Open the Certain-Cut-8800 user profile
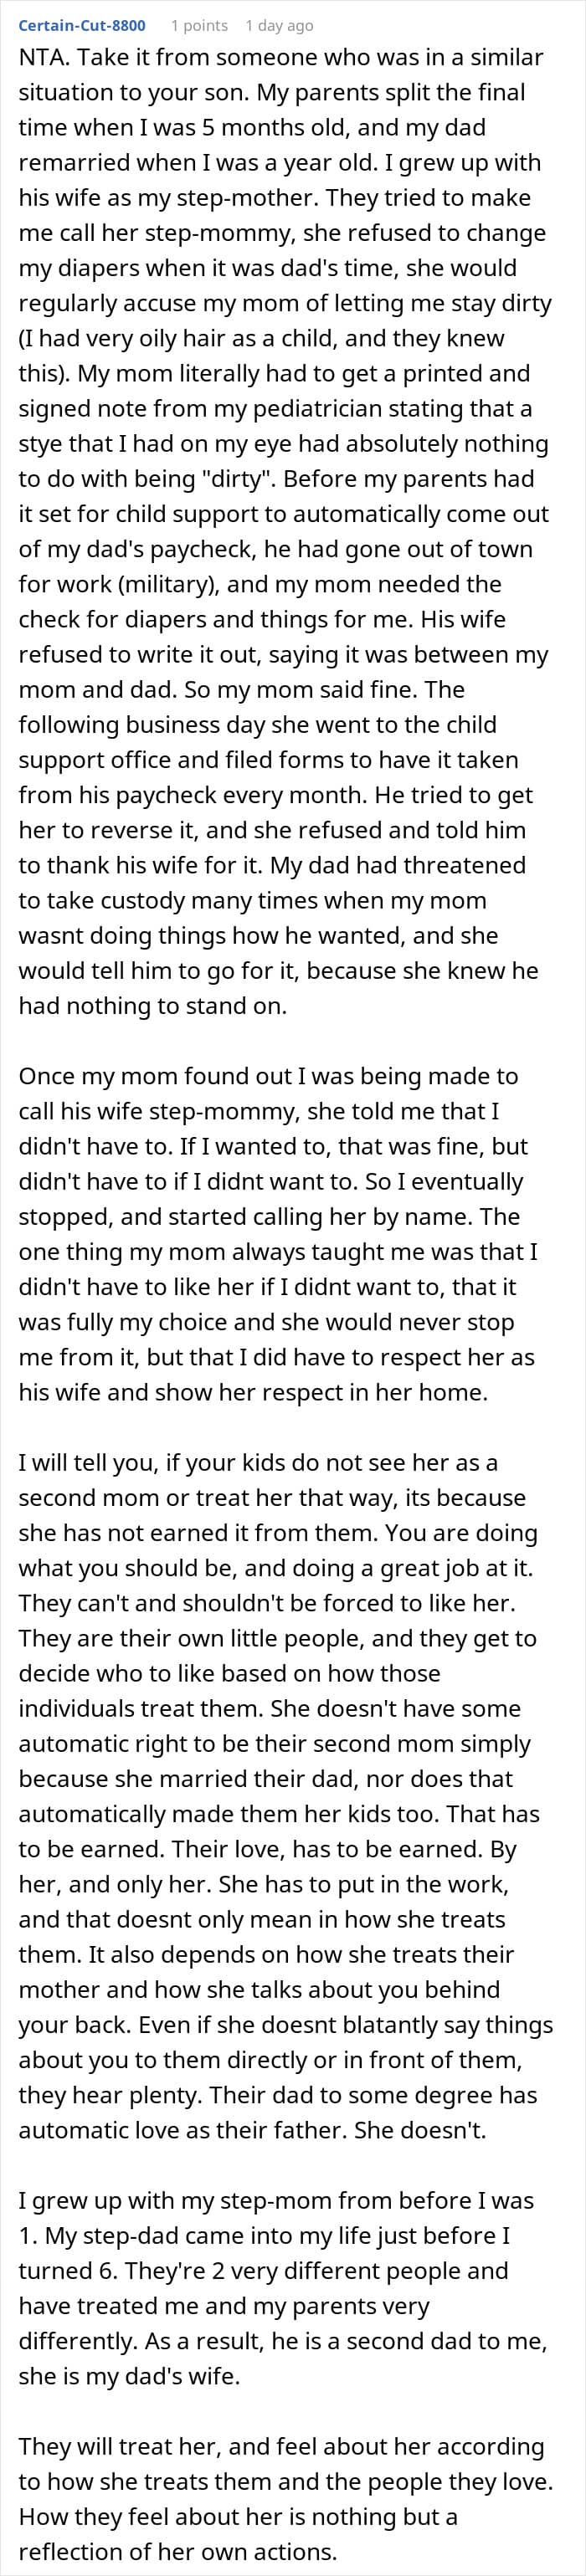586x2576 pixels. pos(82,25)
